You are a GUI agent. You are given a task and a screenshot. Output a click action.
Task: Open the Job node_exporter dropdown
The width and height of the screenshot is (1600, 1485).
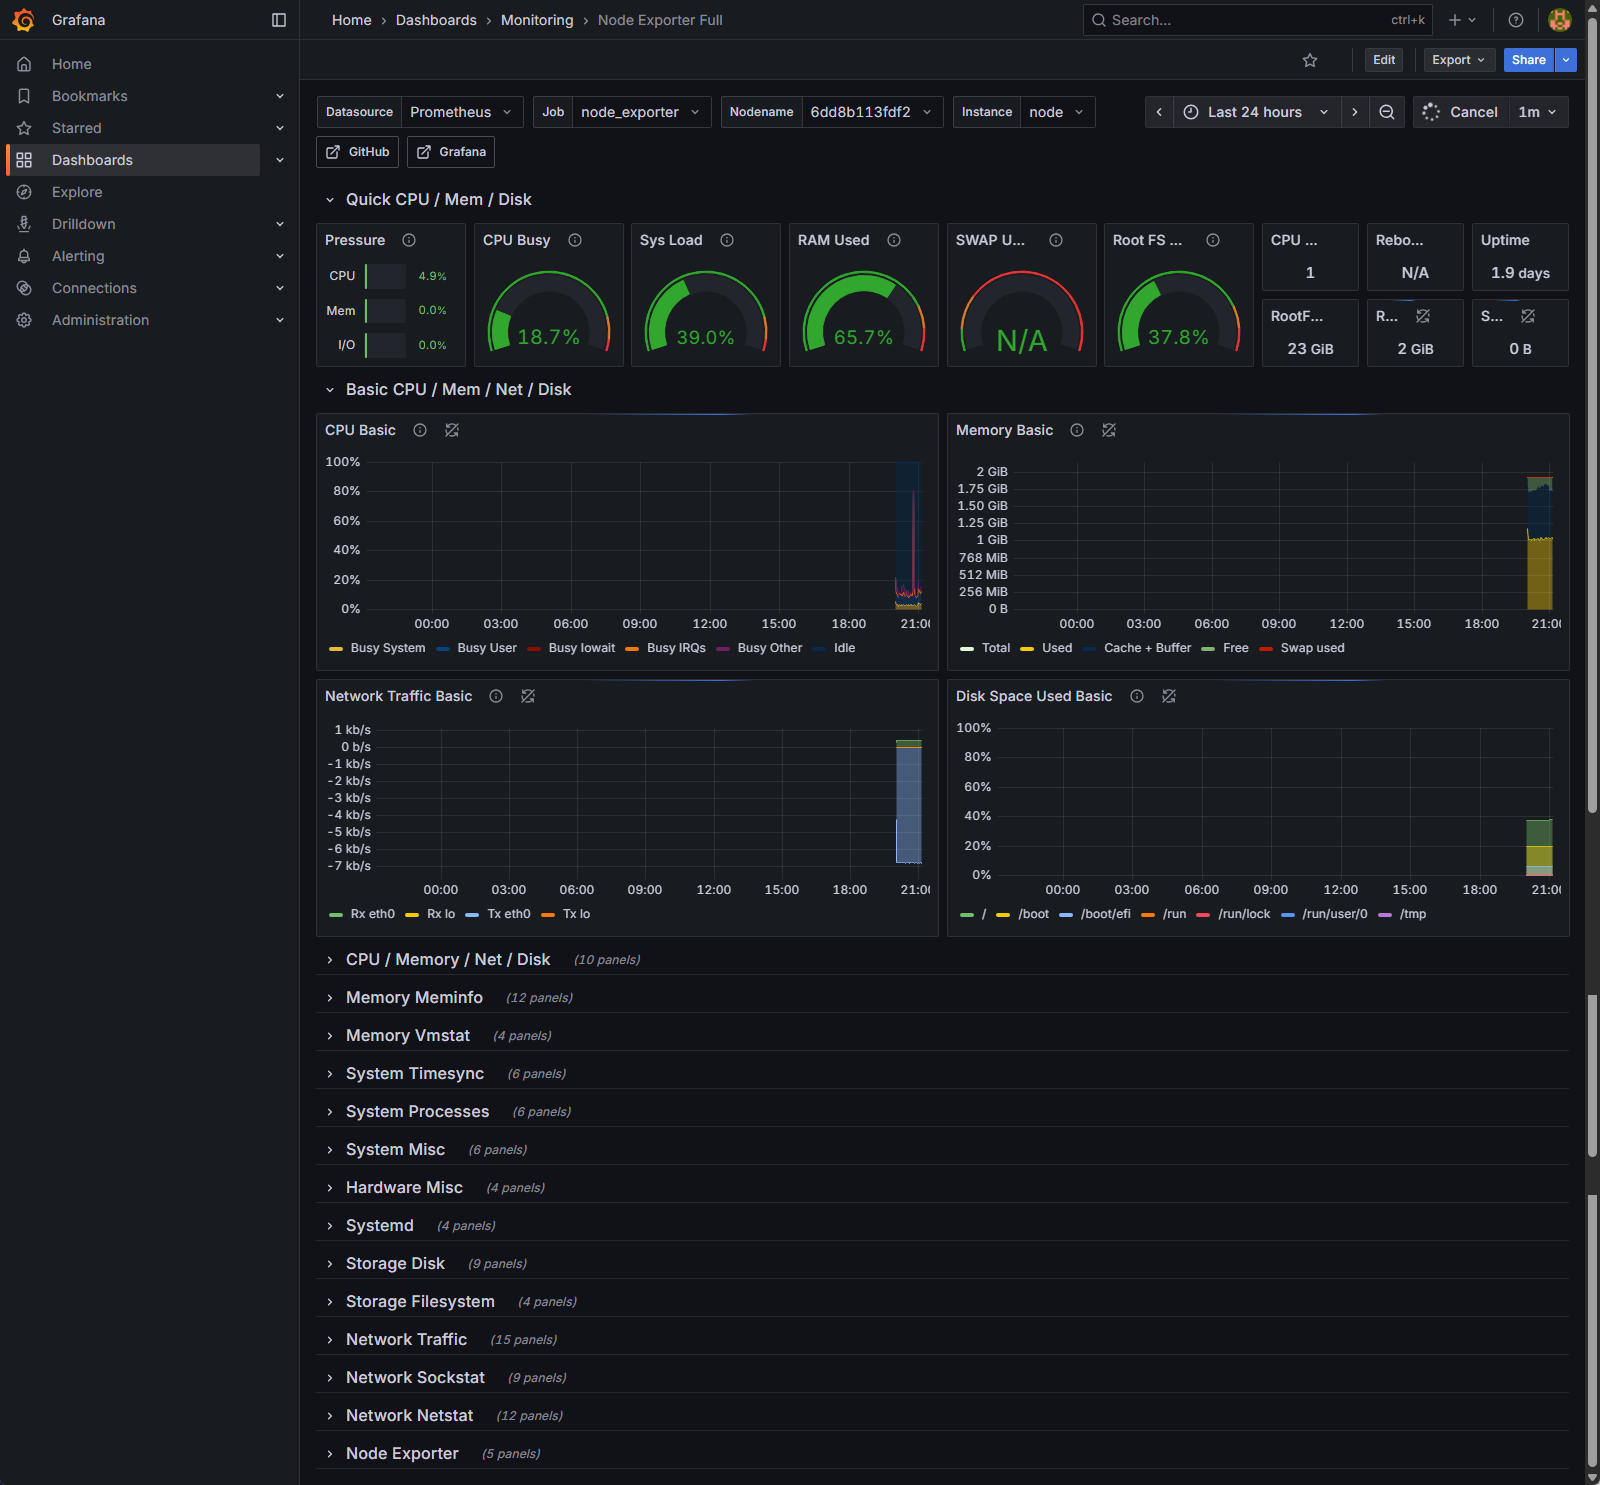click(641, 112)
